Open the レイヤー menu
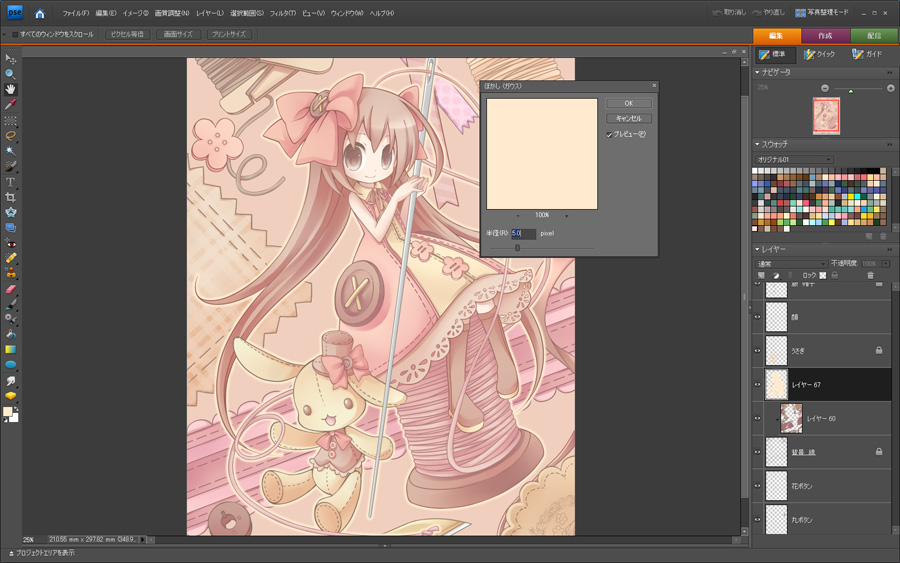The height and width of the screenshot is (563, 900). point(210,13)
